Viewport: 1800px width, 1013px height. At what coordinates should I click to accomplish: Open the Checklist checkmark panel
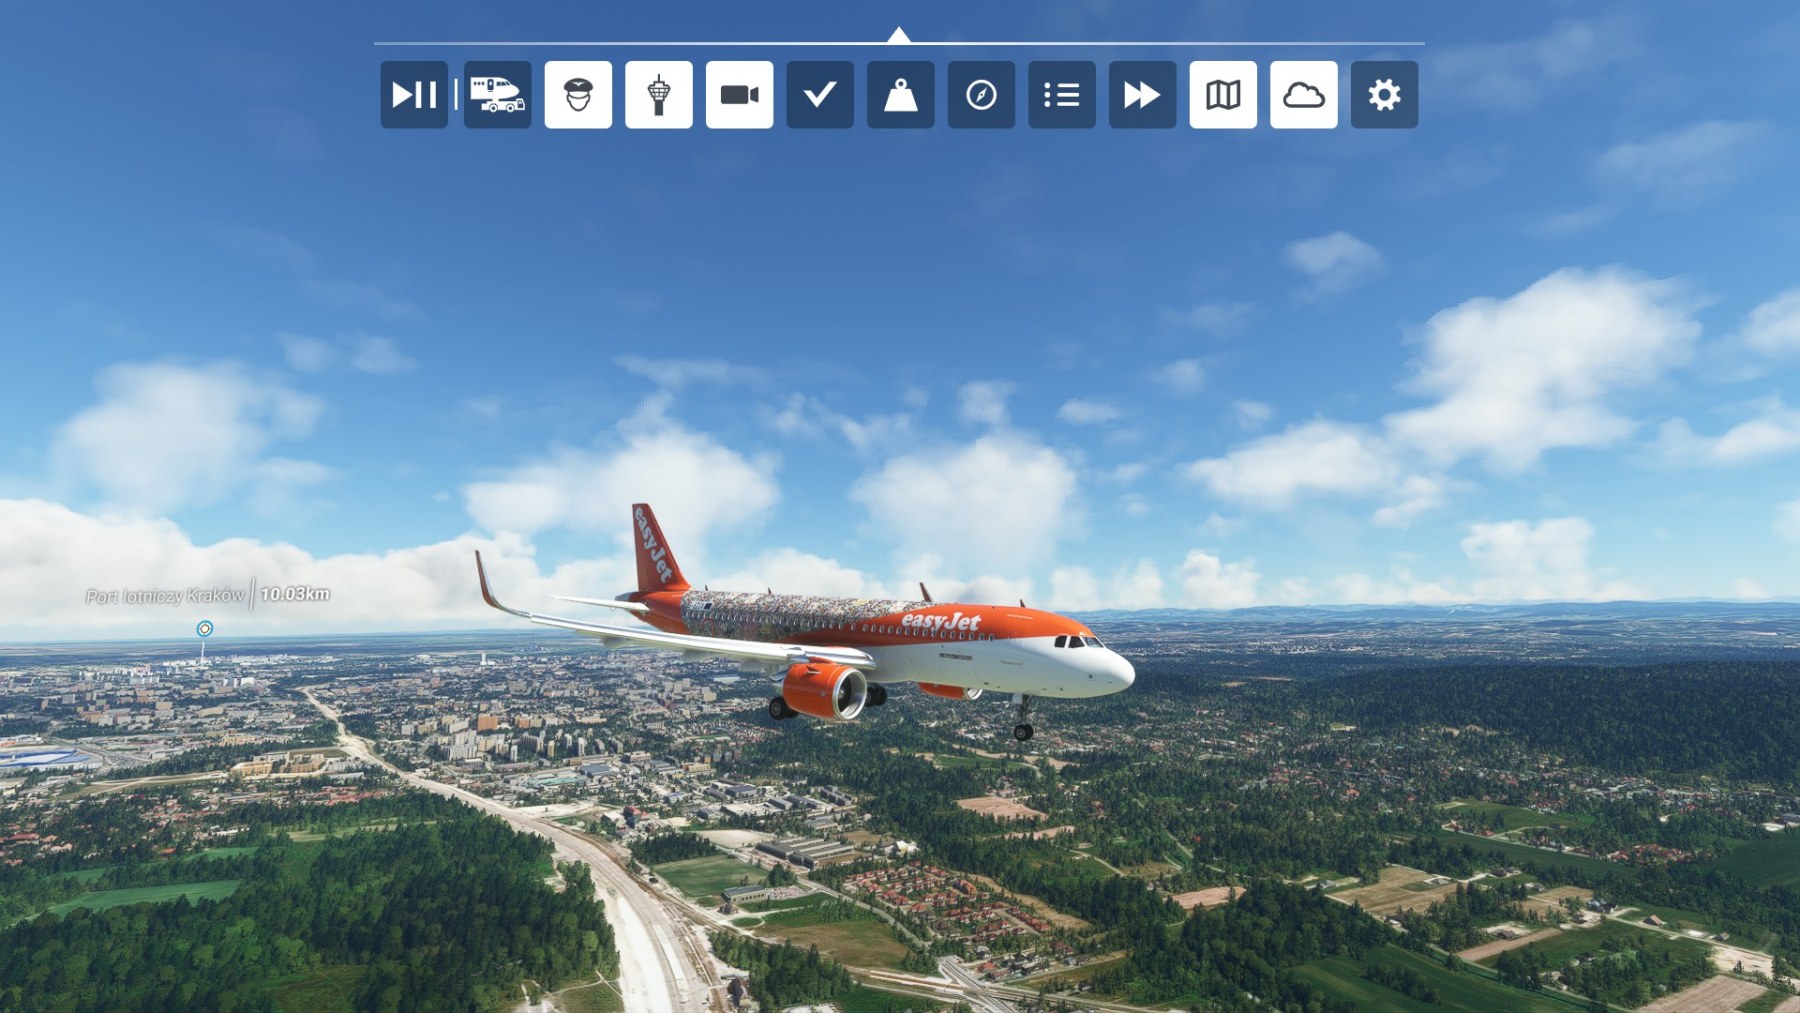coord(820,95)
